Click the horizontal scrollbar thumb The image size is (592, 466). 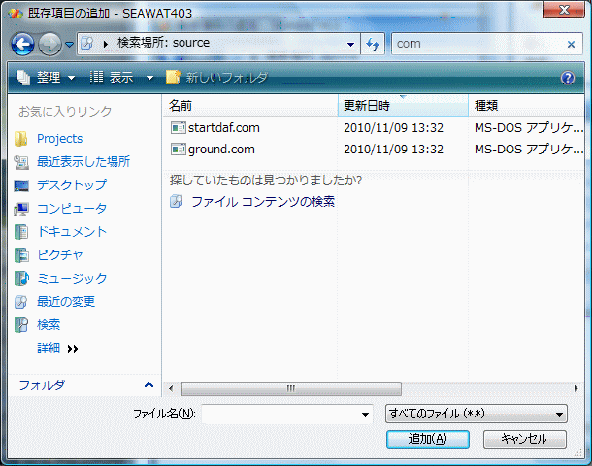(x=291, y=388)
